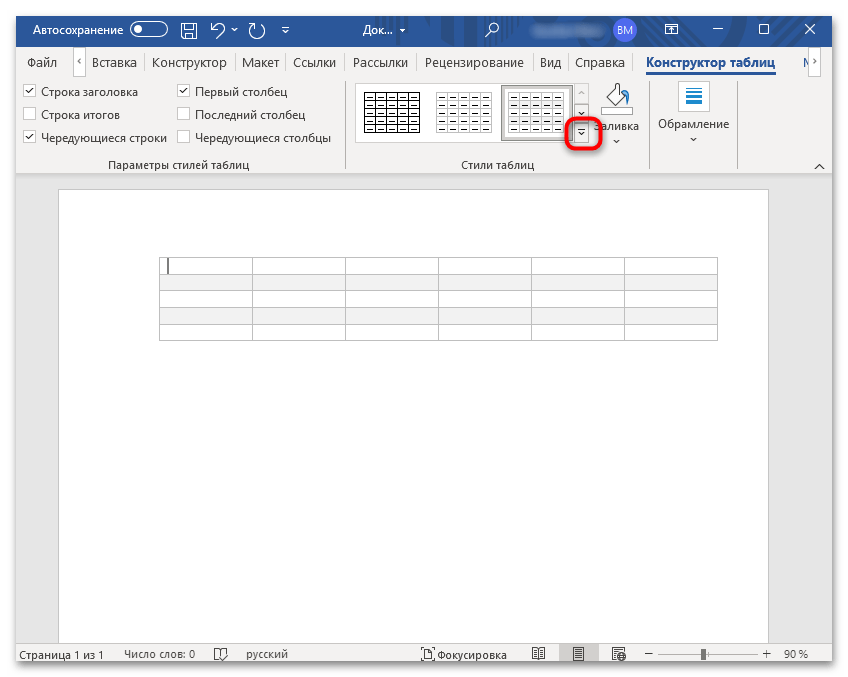The height and width of the screenshot is (677, 848).
Task: Open the Вставка tab
Action: coord(114,62)
